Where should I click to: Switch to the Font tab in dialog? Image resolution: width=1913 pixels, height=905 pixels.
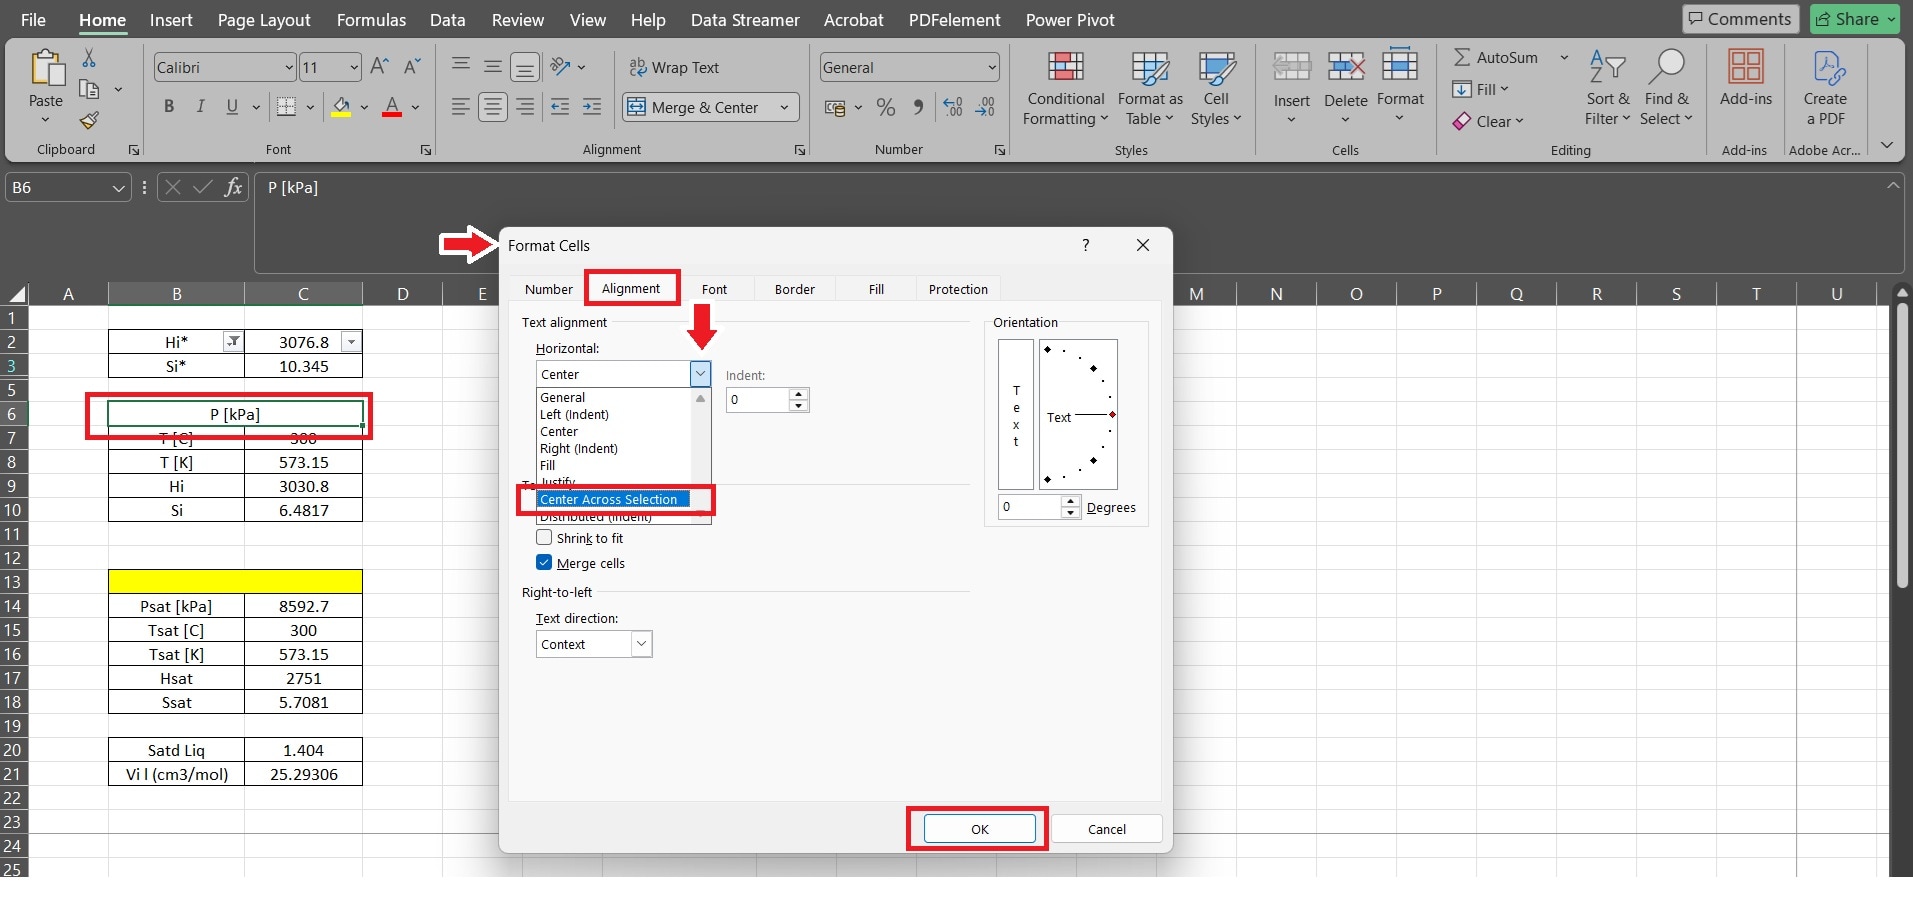pos(714,289)
